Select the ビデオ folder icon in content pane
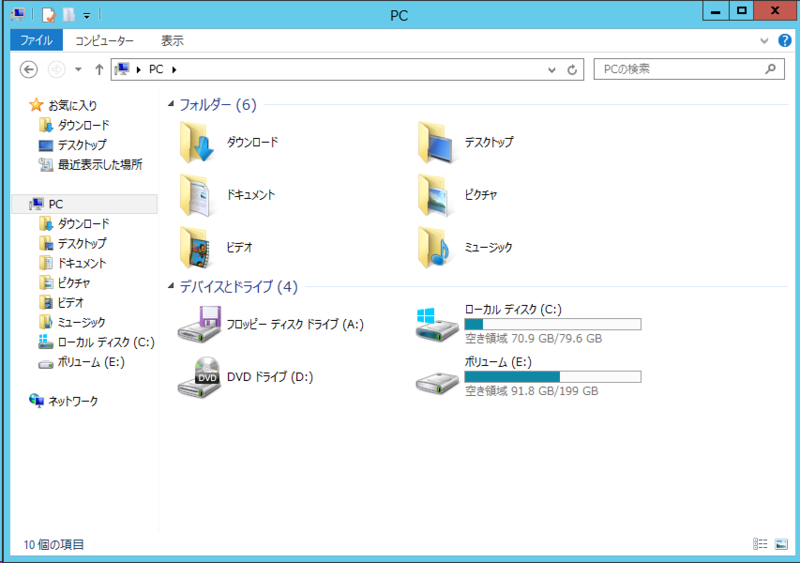Viewport: 800px width, 563px height. pyautogui.click(x=198, y=246)
